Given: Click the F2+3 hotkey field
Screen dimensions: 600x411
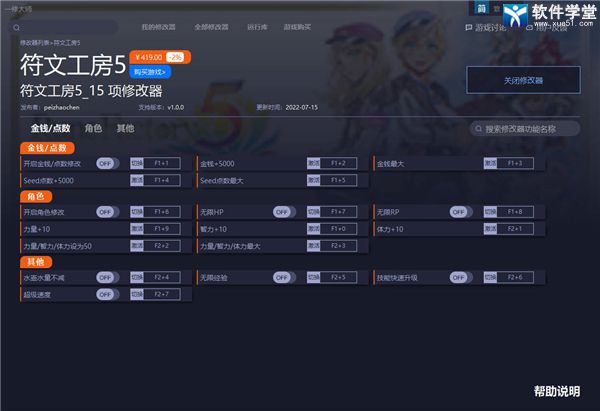Looking at the screenshot, I should point(338,246).
